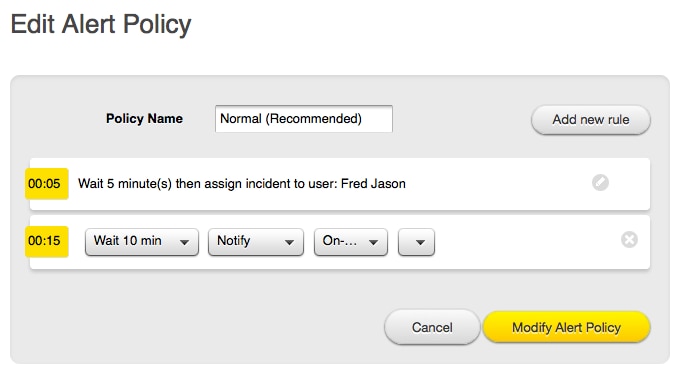Open the truncated On-... dropdown
This screenshot has width=685, height=378.
[x=350, y=242]
